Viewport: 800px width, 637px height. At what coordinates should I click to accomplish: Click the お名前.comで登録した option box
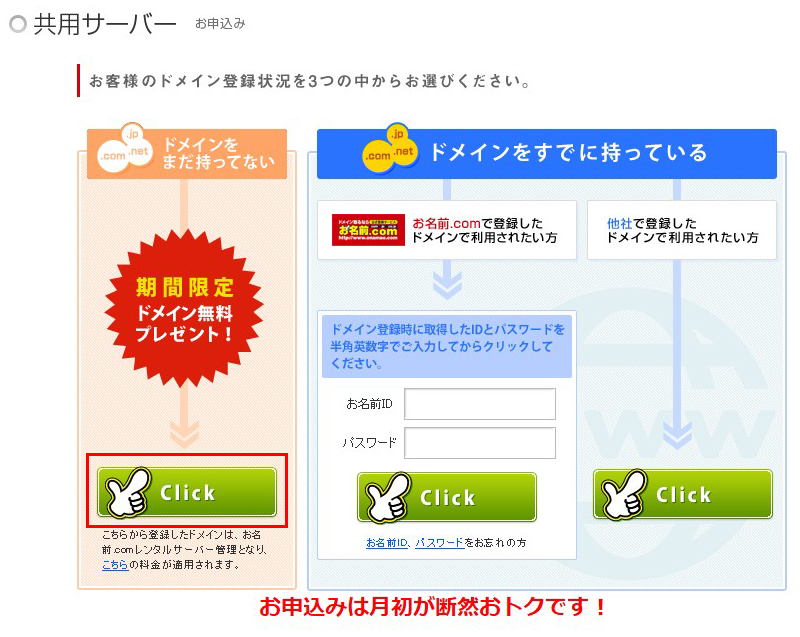(x=447, y=230)
